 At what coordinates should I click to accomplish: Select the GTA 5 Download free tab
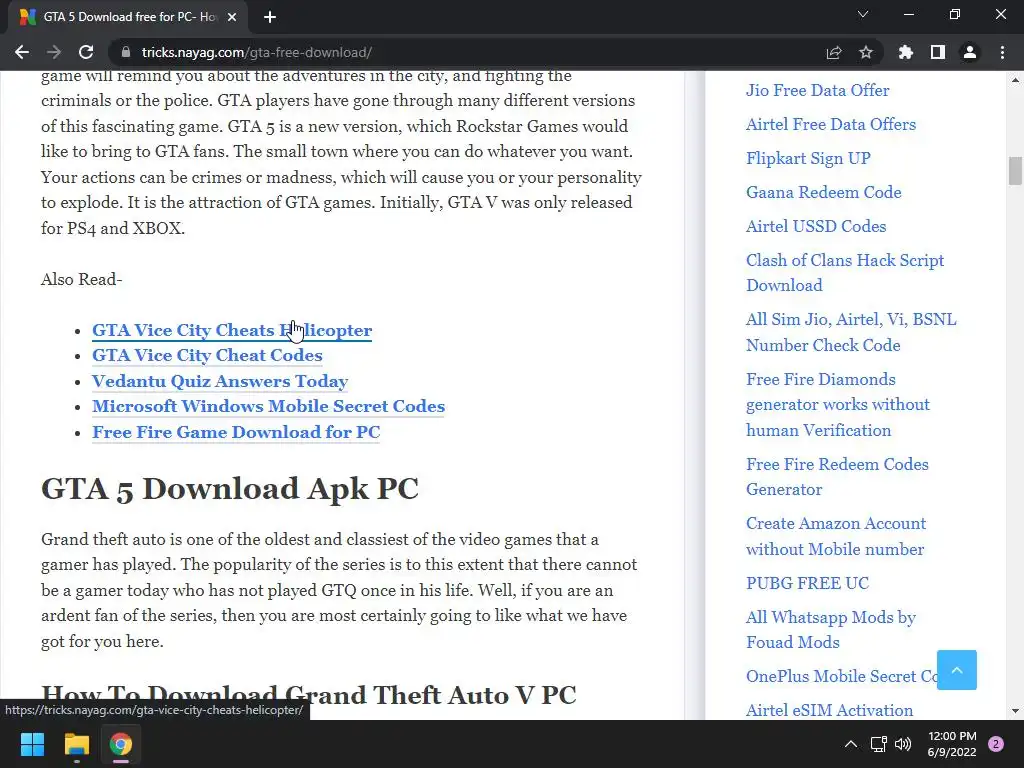pyautogui.click(x=127, y=17)
